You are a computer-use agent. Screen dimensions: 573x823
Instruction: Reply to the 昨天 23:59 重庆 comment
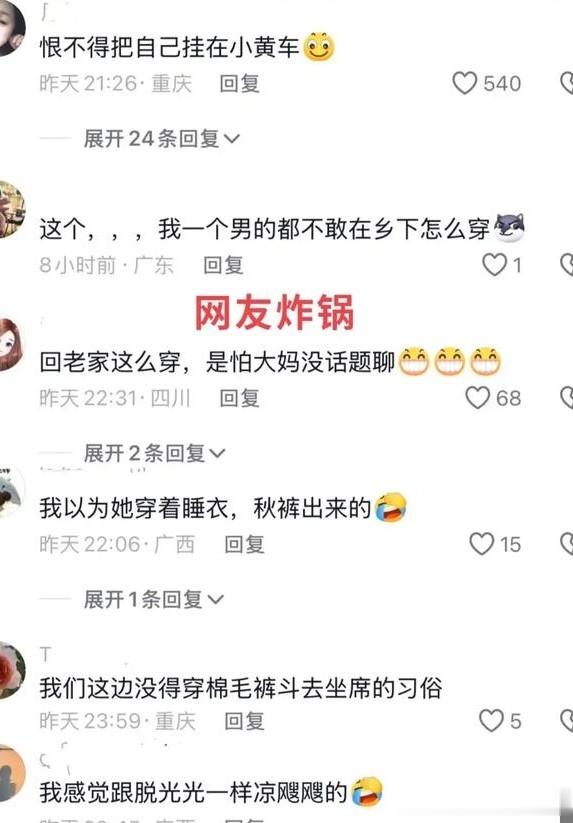pos(245,721)
